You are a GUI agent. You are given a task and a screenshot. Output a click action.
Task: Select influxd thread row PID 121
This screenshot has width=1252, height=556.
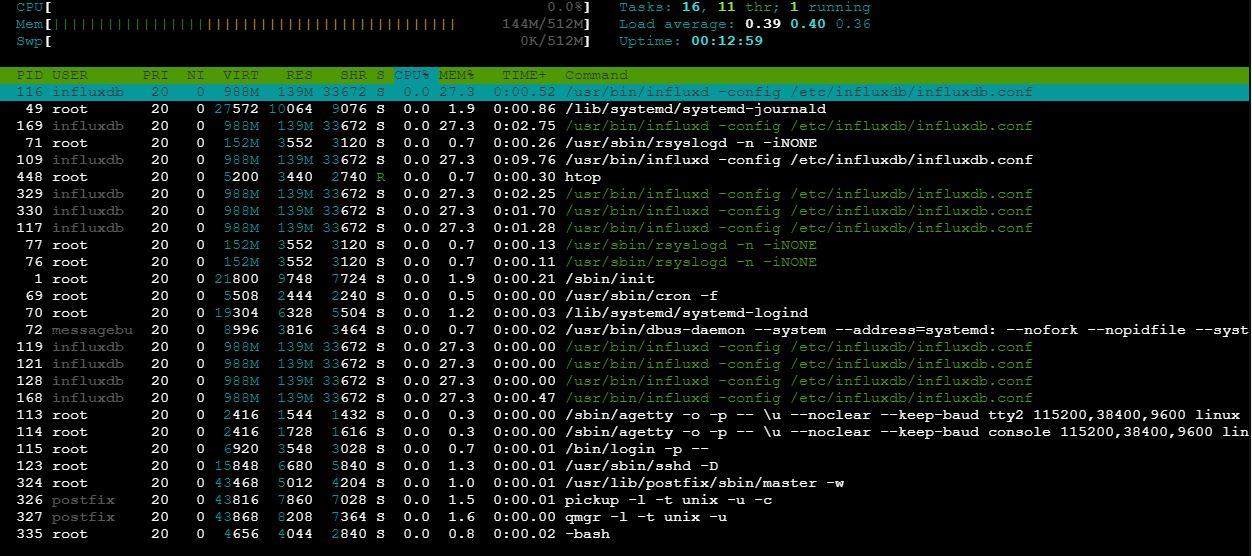tap(625, 364)
